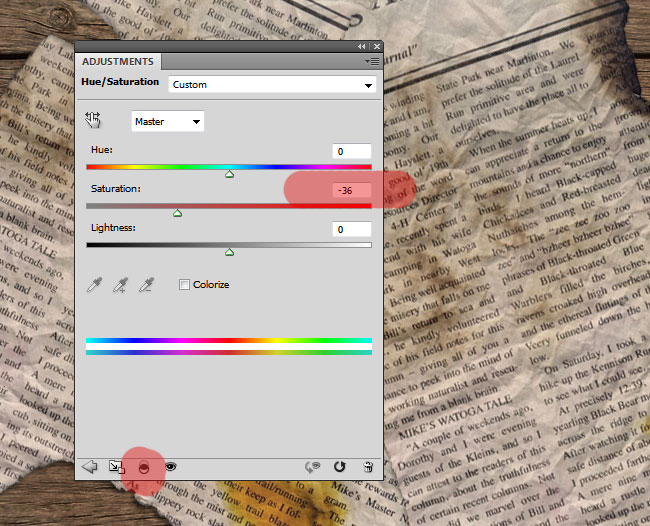
Task: Click the upper color spectrum bar
Action: 229,340
